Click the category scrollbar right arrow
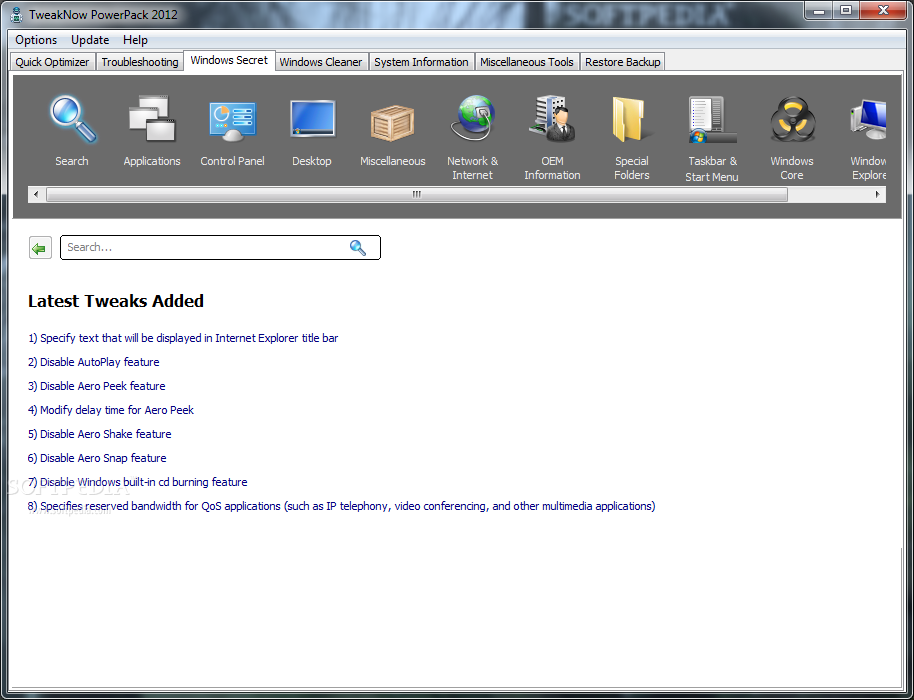 878,194
